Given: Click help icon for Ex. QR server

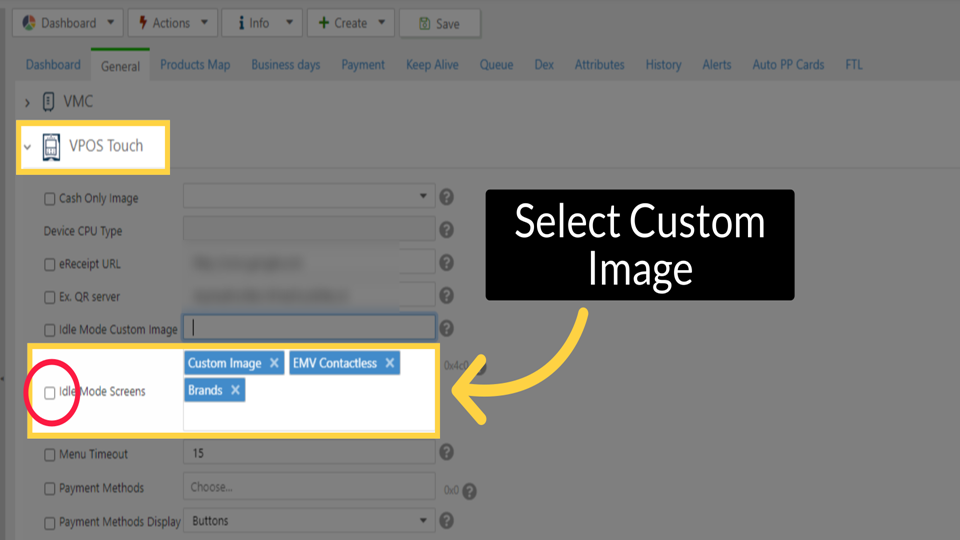Looking at the screenshot, I should pos(447,296).
